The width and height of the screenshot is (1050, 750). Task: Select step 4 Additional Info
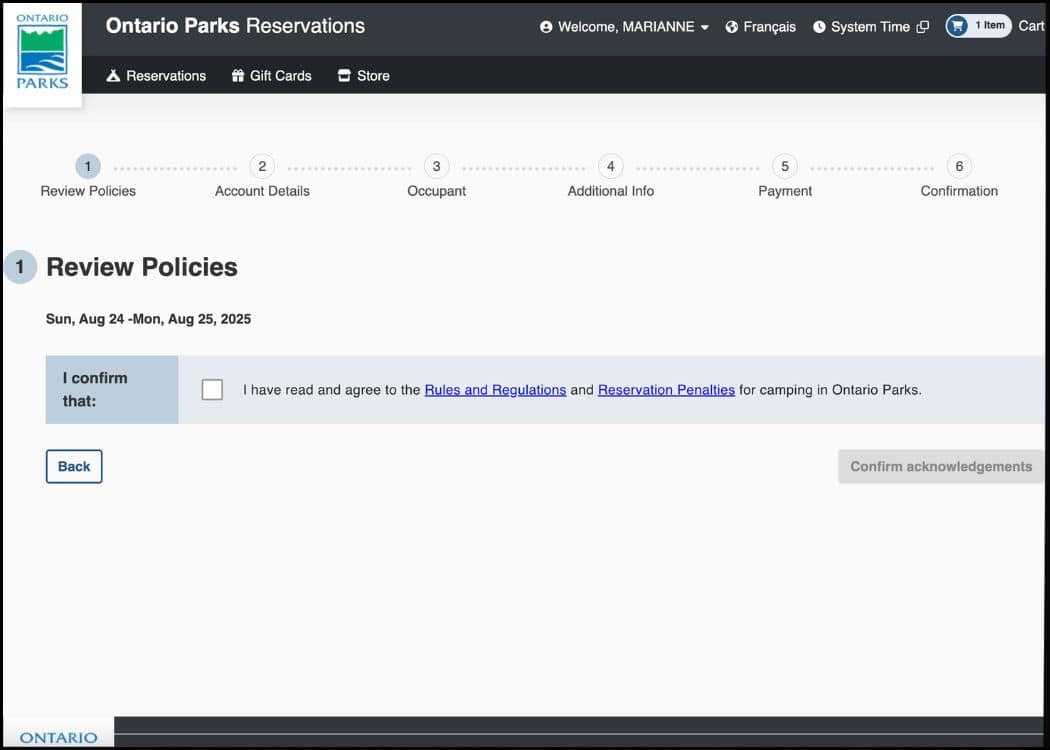(611, 177)
